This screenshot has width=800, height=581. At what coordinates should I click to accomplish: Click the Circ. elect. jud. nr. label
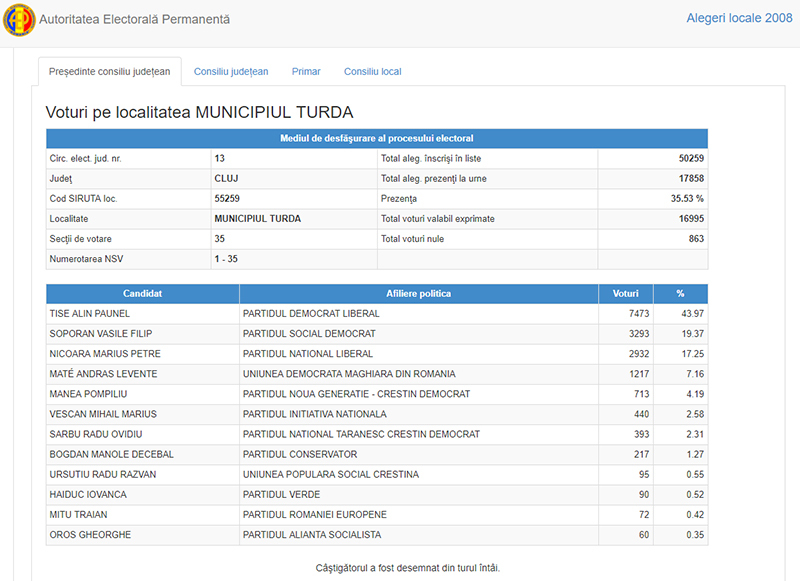pos(85,159)
